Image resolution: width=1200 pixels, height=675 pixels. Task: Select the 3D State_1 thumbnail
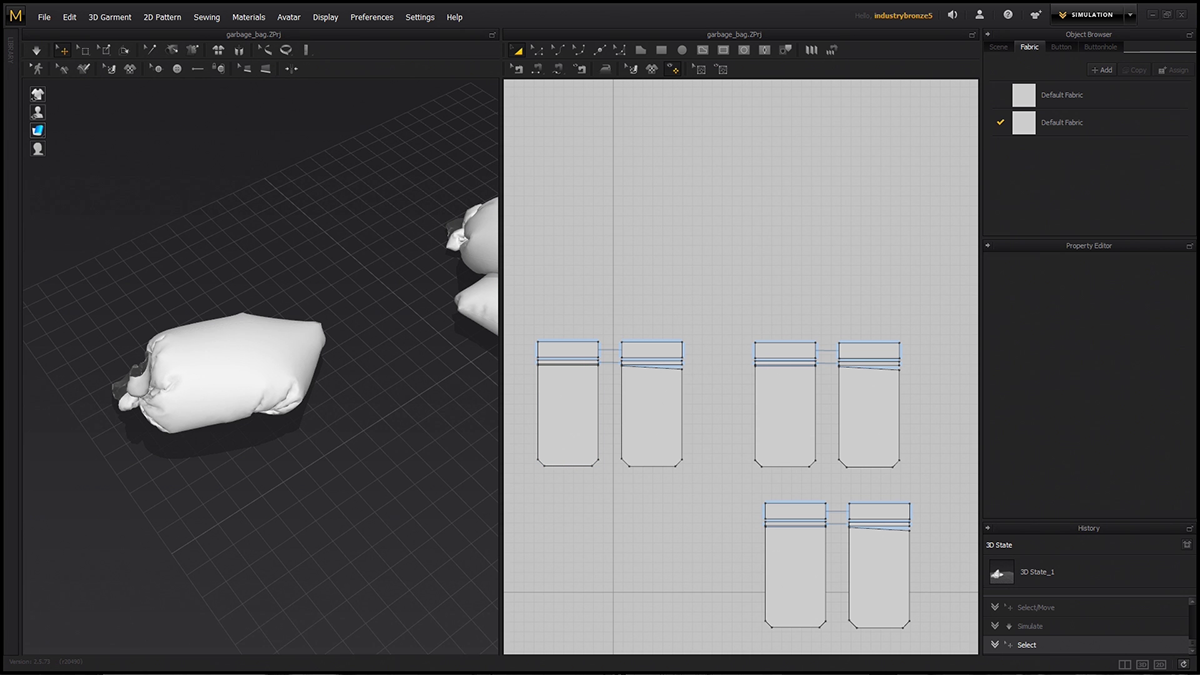[x=1001, y=572]
